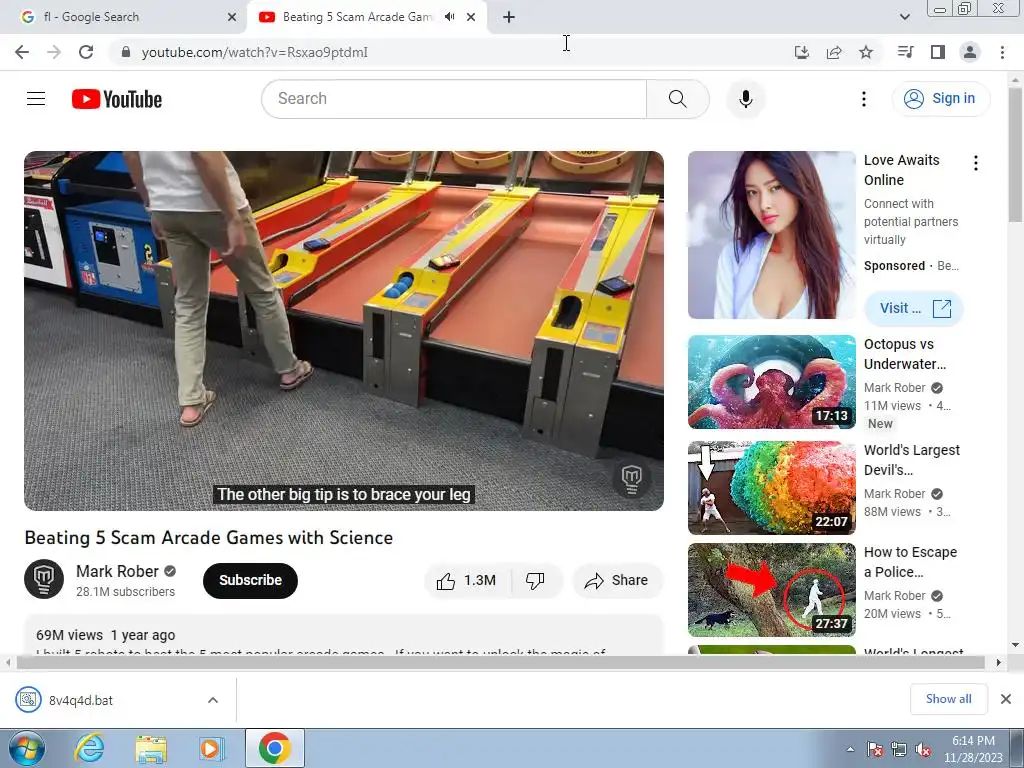1024x768 pixels.
Task: Click the Visit button on the ad
Action: point(914,308)
